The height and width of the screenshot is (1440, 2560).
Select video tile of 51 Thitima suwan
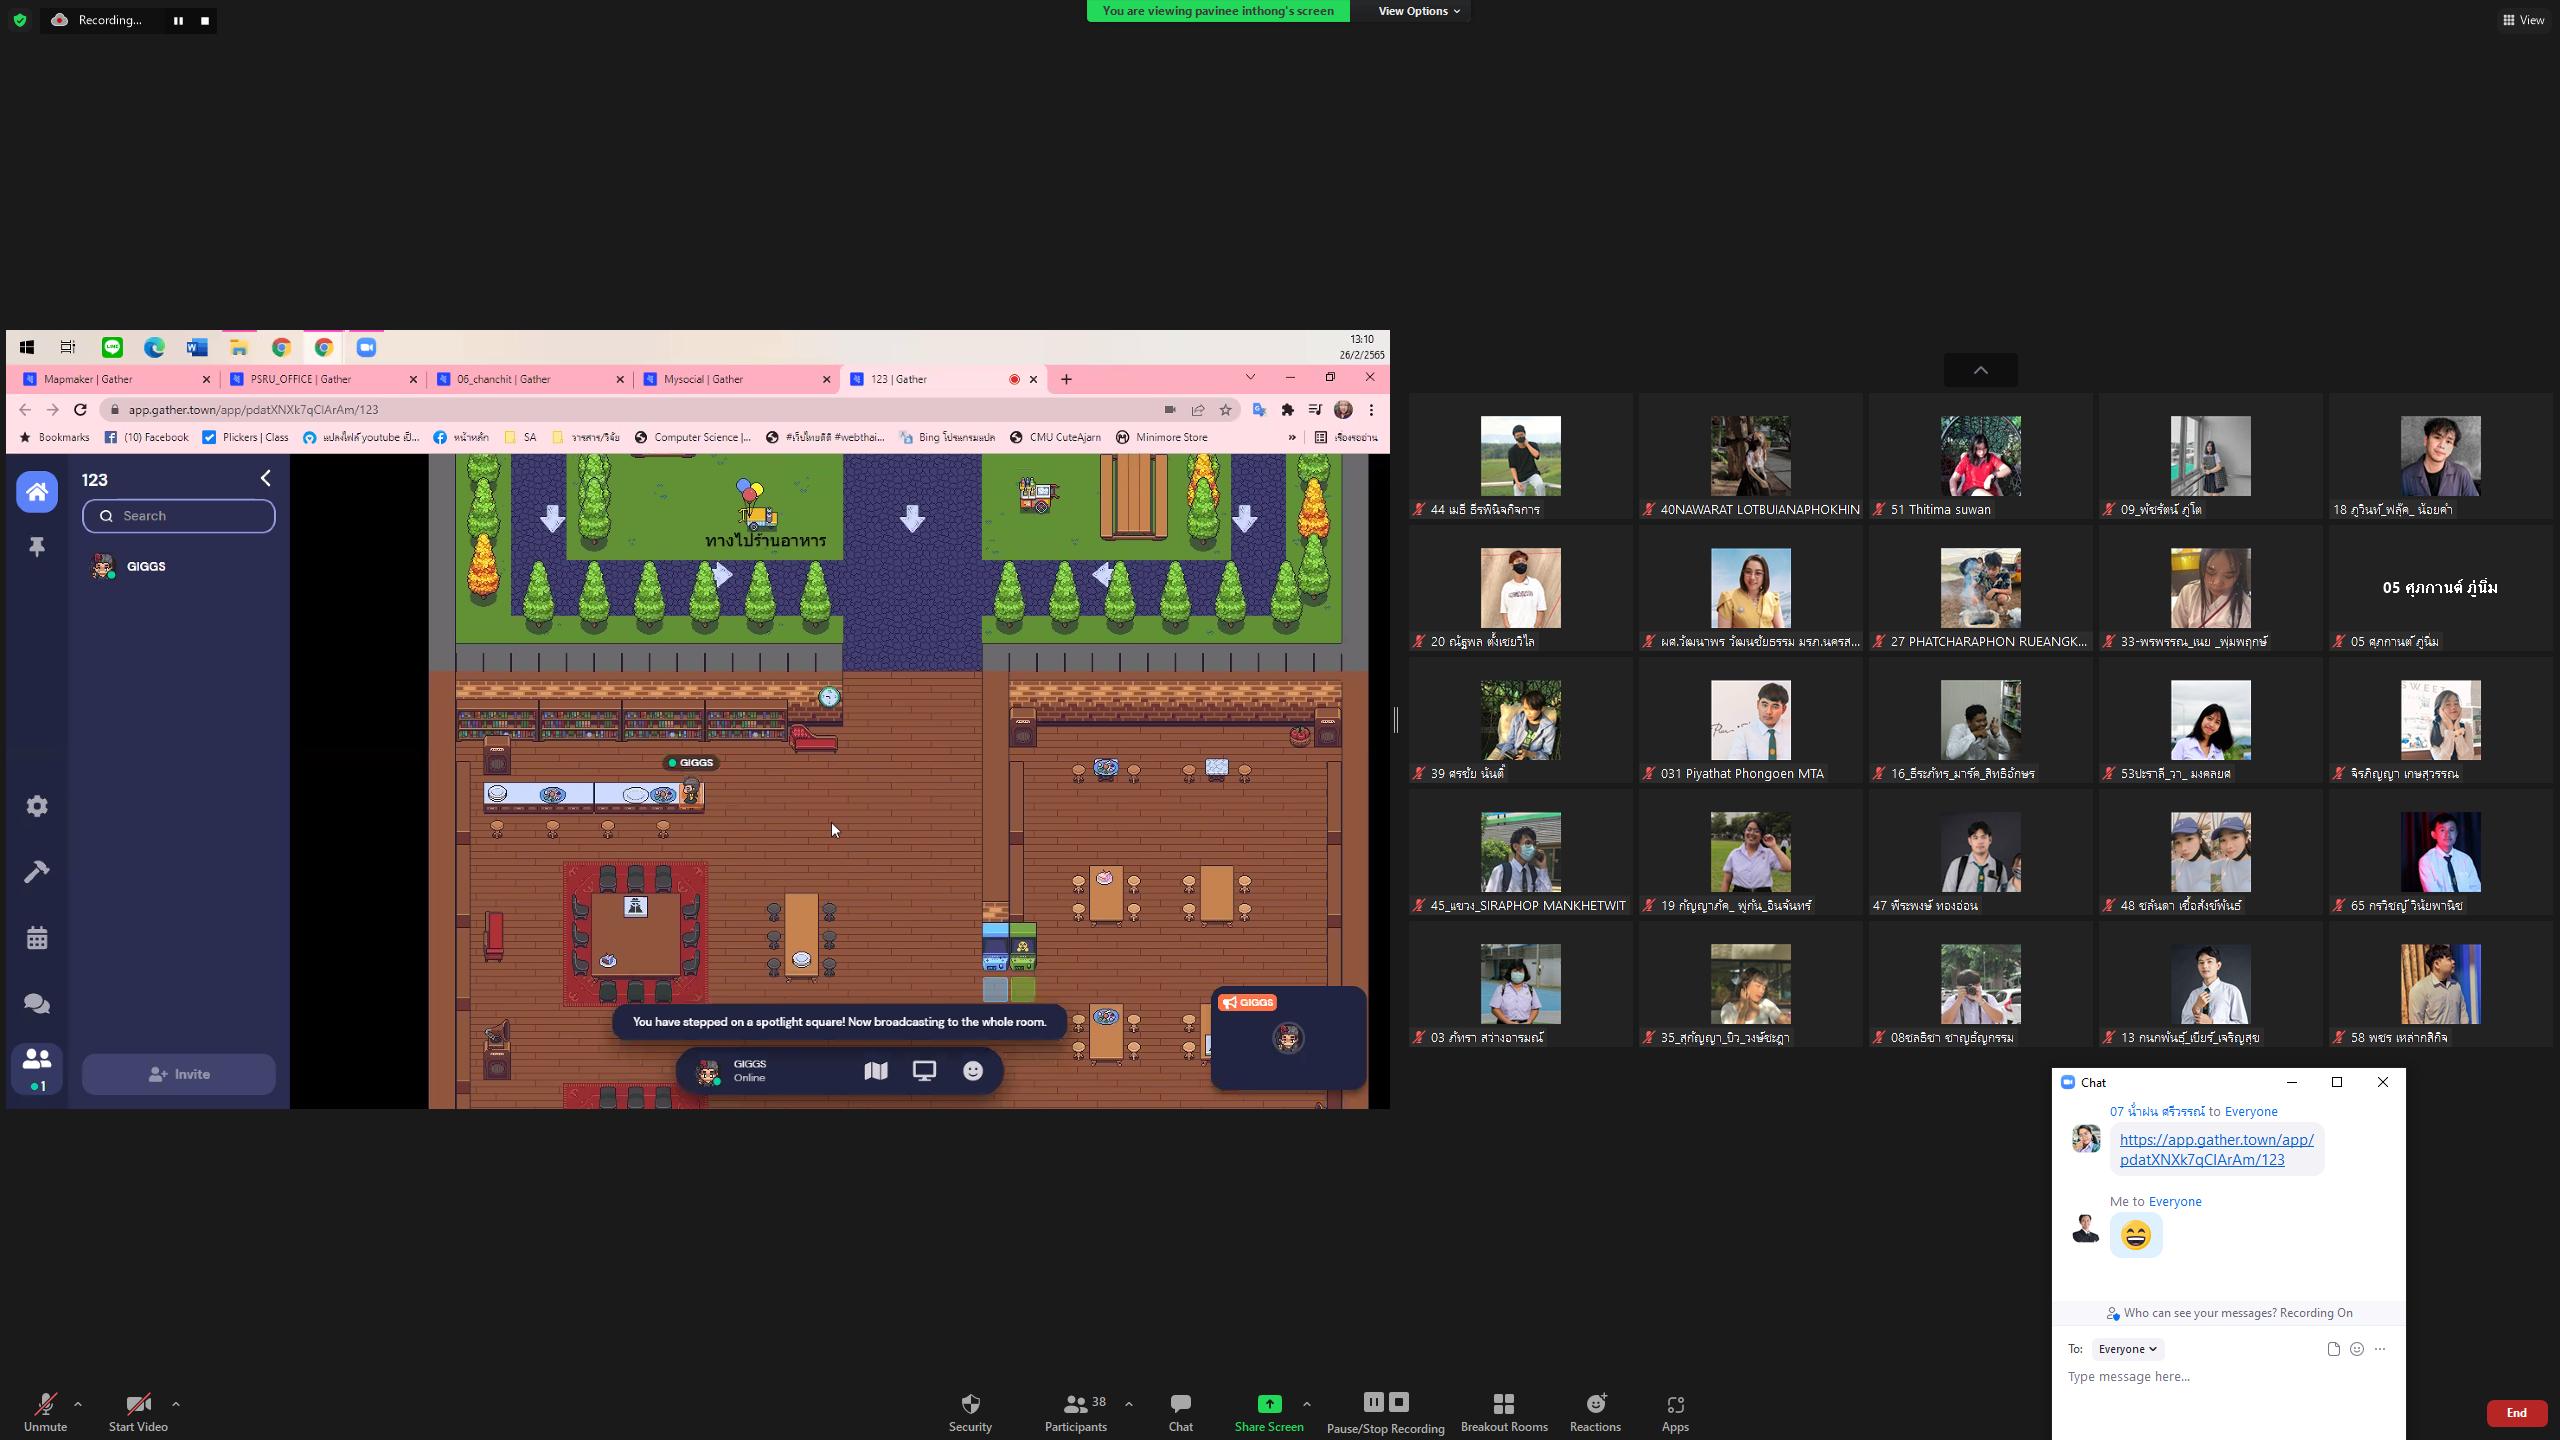pos(1980,457)
